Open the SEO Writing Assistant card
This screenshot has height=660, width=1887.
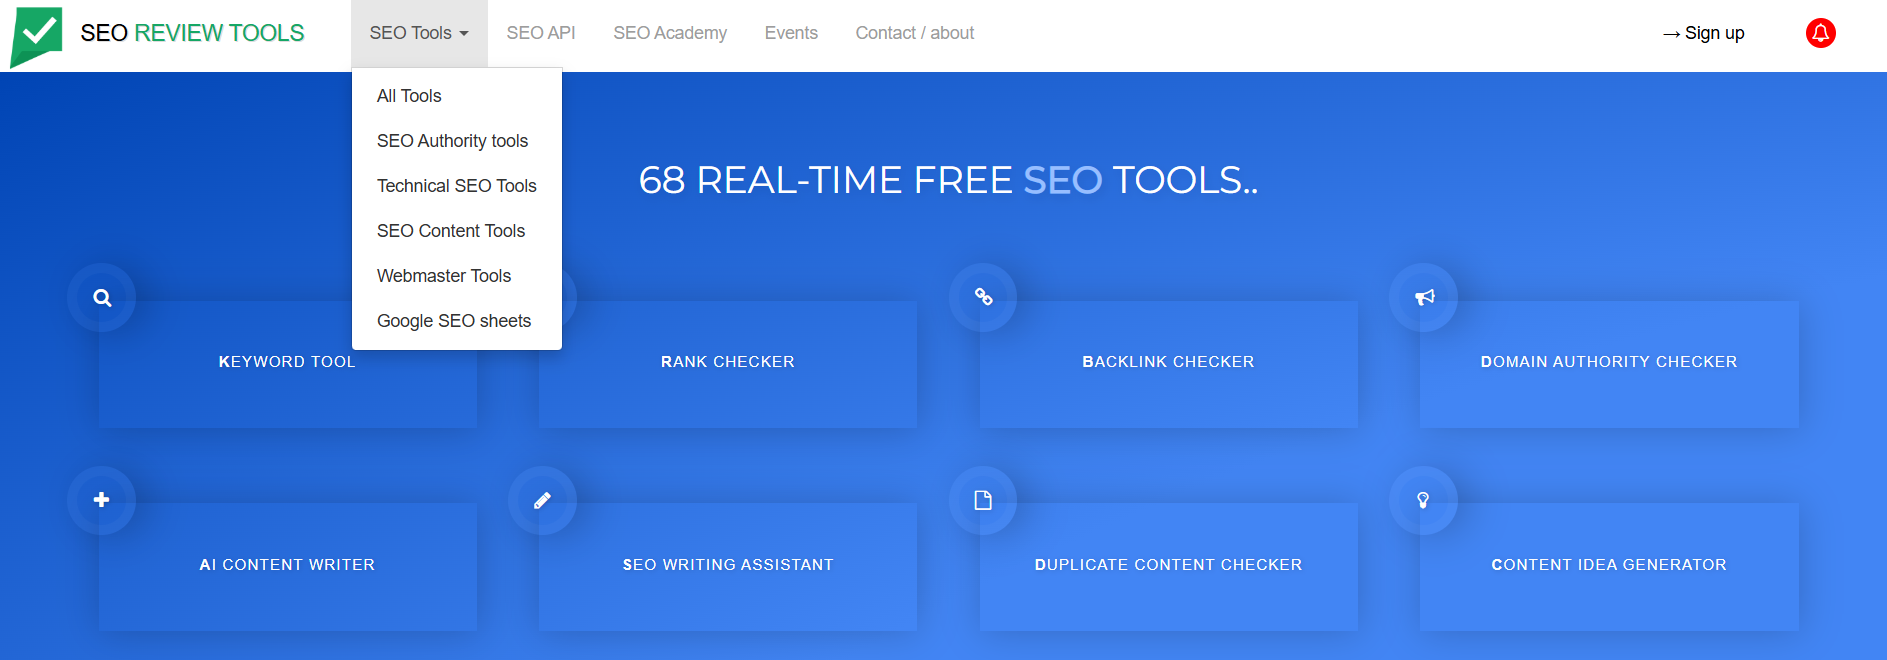(x=728, y=567)
